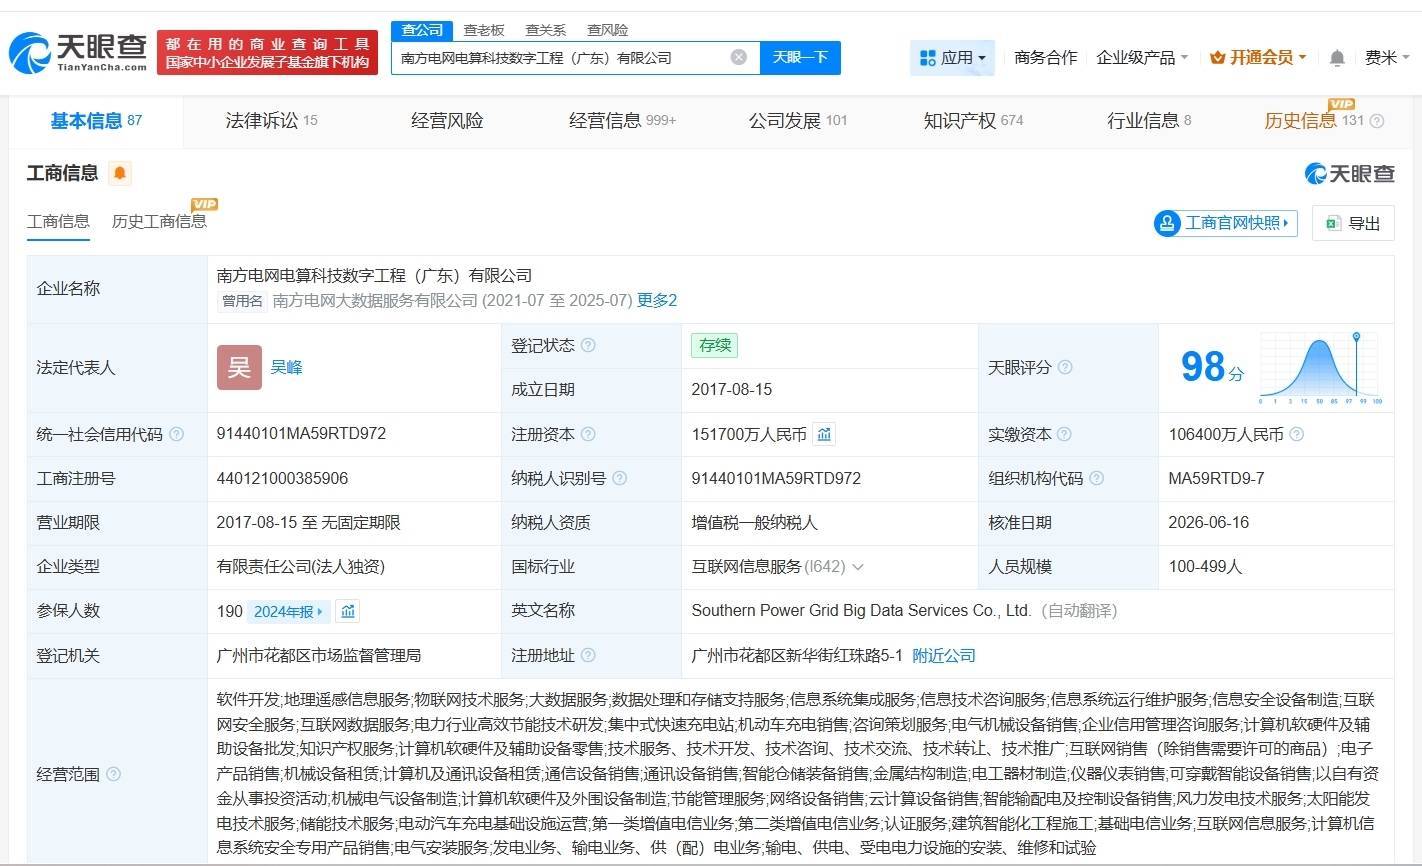Expand the 应用 dropdown
The width and height of the screenshot is (1422, 866).
952,58
